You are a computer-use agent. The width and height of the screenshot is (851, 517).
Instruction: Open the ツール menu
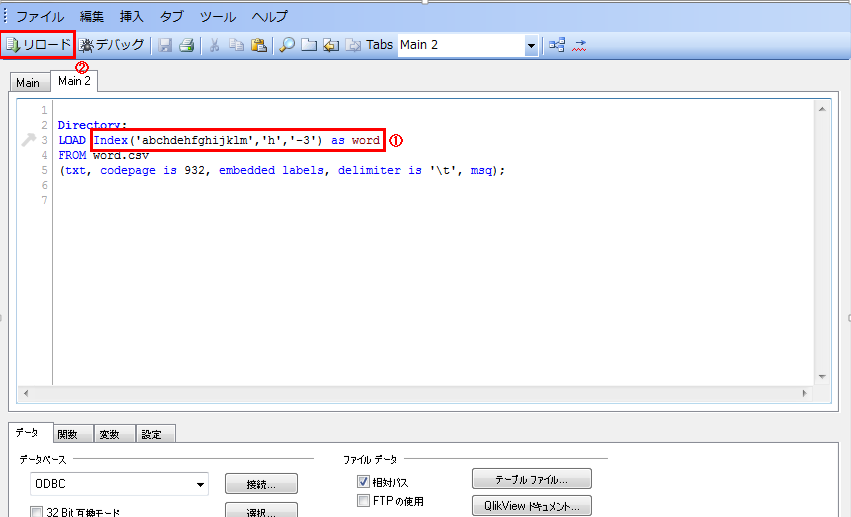point(218,17)
